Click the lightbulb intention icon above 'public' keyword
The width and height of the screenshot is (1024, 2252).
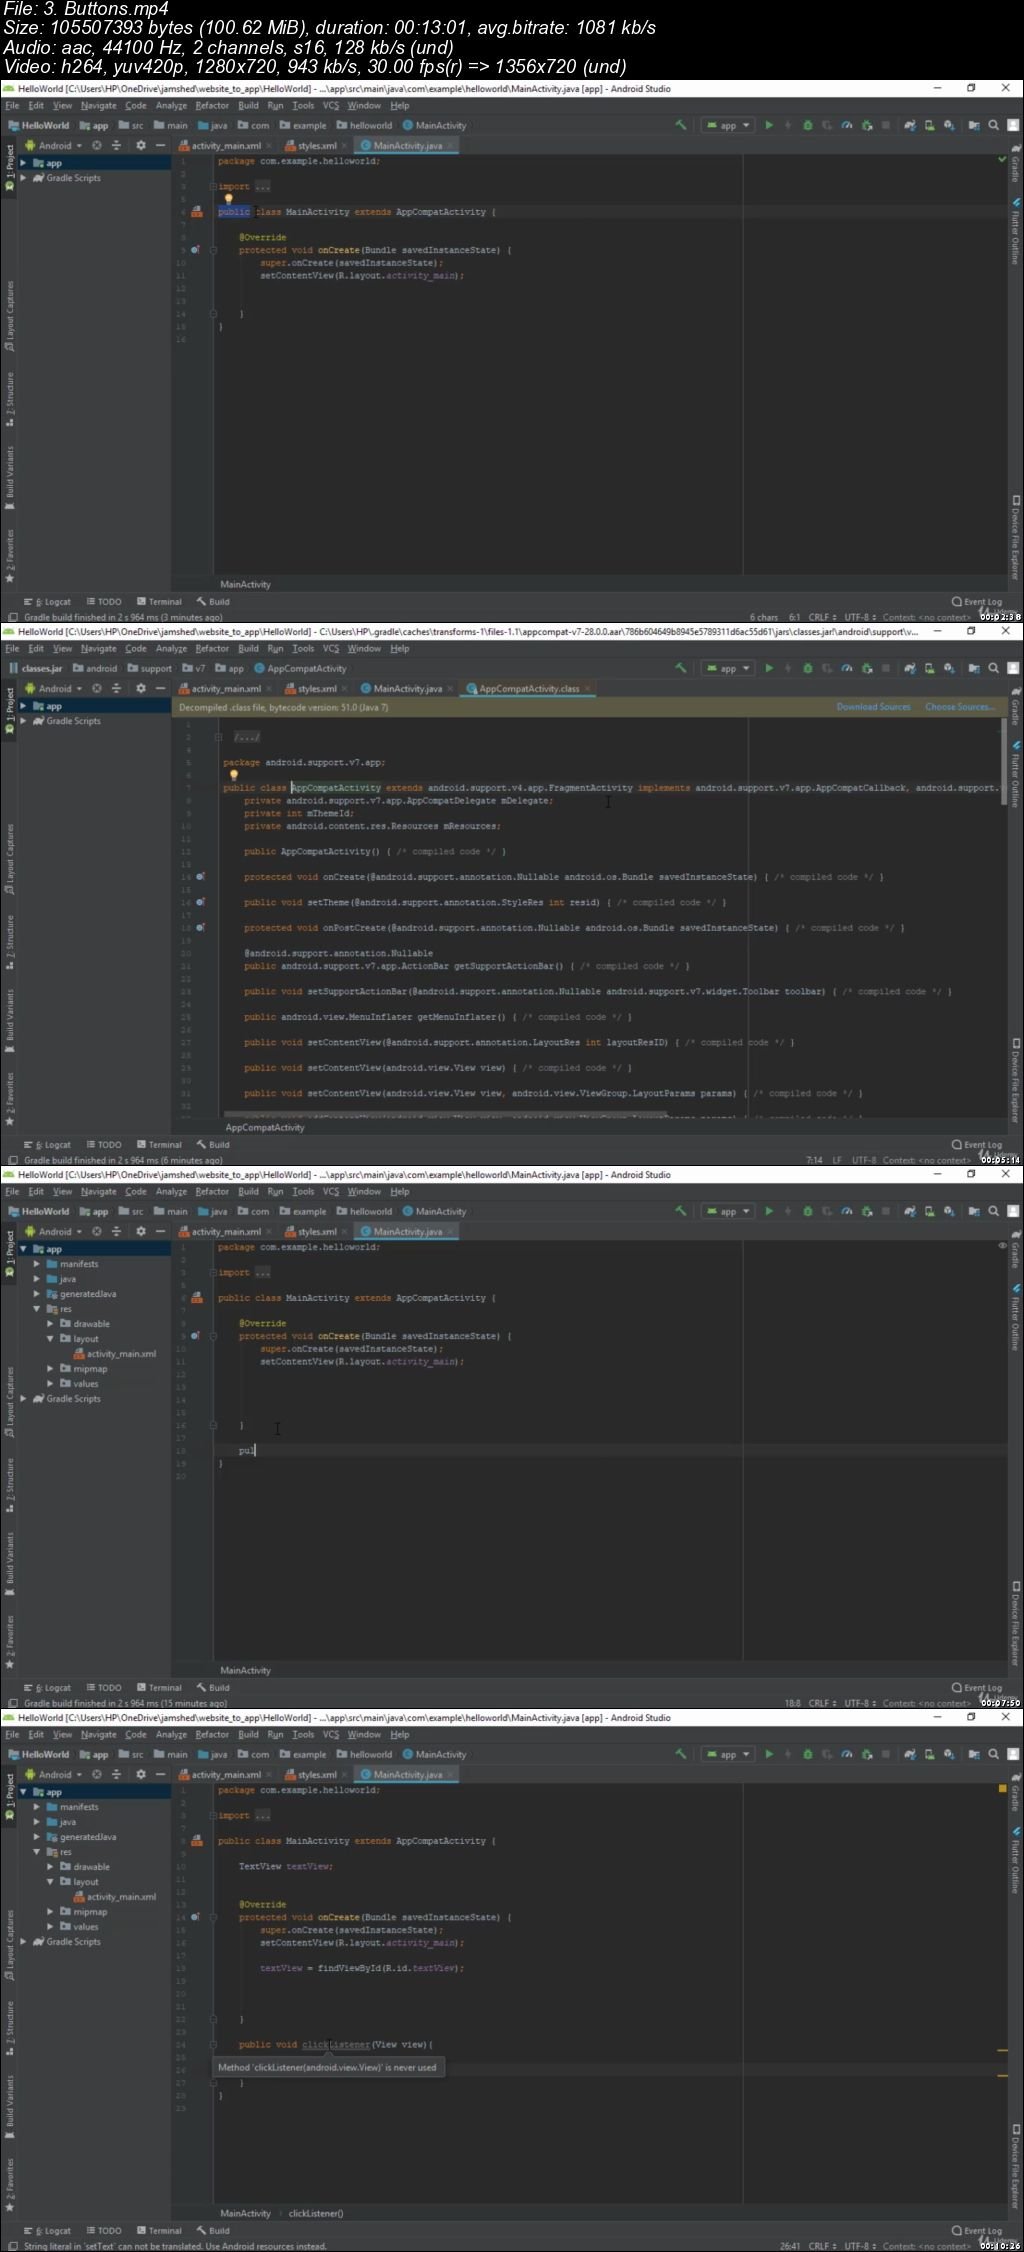click(229, 199)
